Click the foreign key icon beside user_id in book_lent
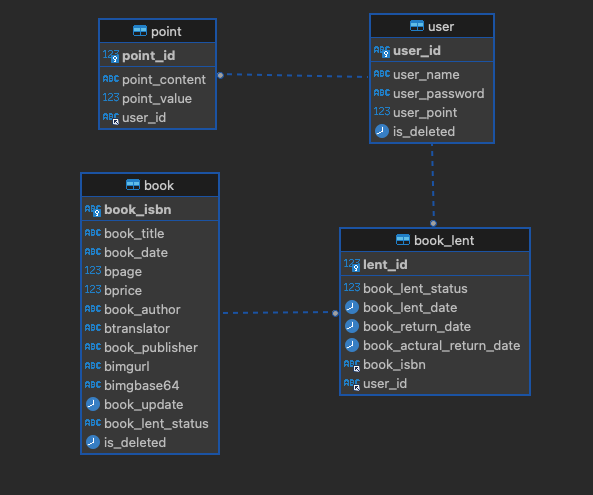This screenshot has width=593, height=495. tap(352, 384)
